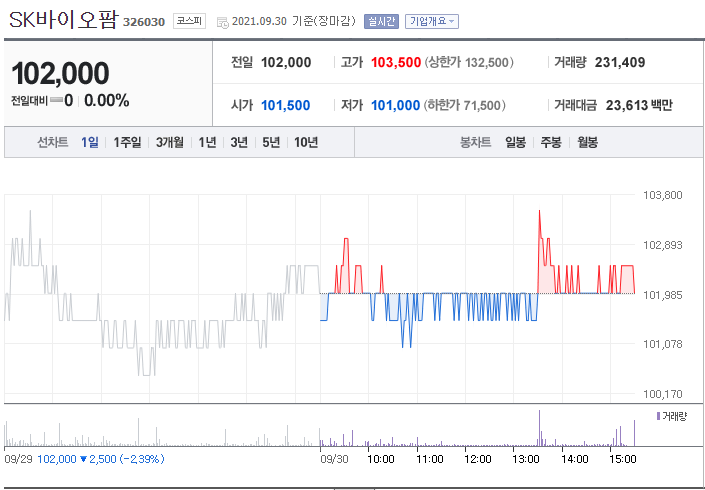Click the 102,893 y-axis label
The height and width of the screenshot is (490, 705).
[663, 245]
